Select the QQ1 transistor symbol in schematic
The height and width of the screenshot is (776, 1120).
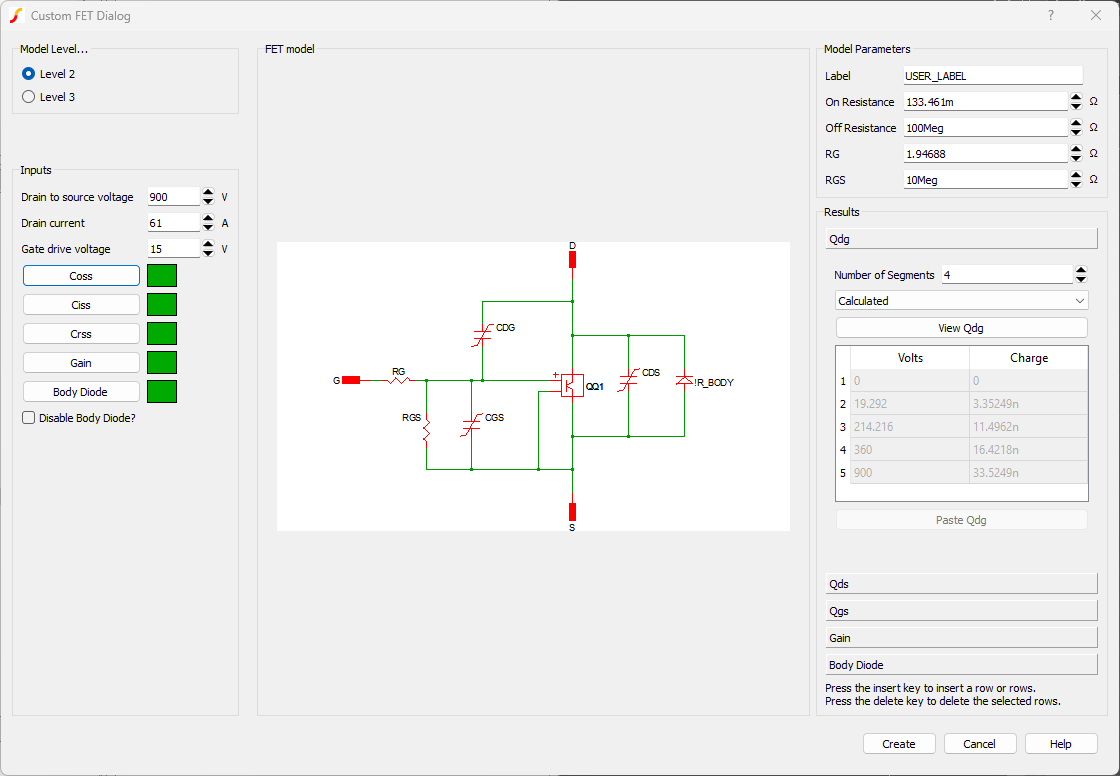click(572, 385)
